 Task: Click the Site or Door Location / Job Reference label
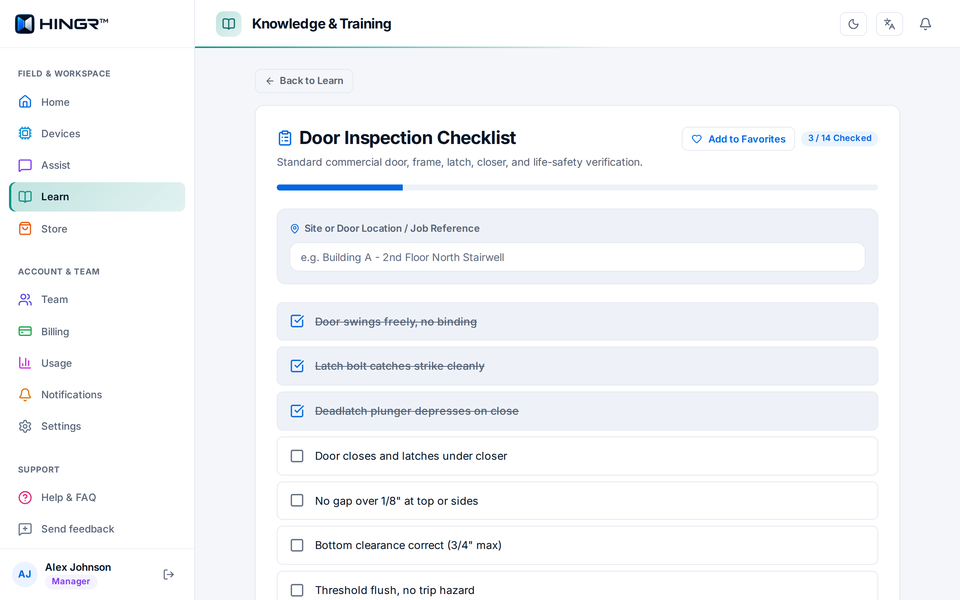[x=392, y=228]
